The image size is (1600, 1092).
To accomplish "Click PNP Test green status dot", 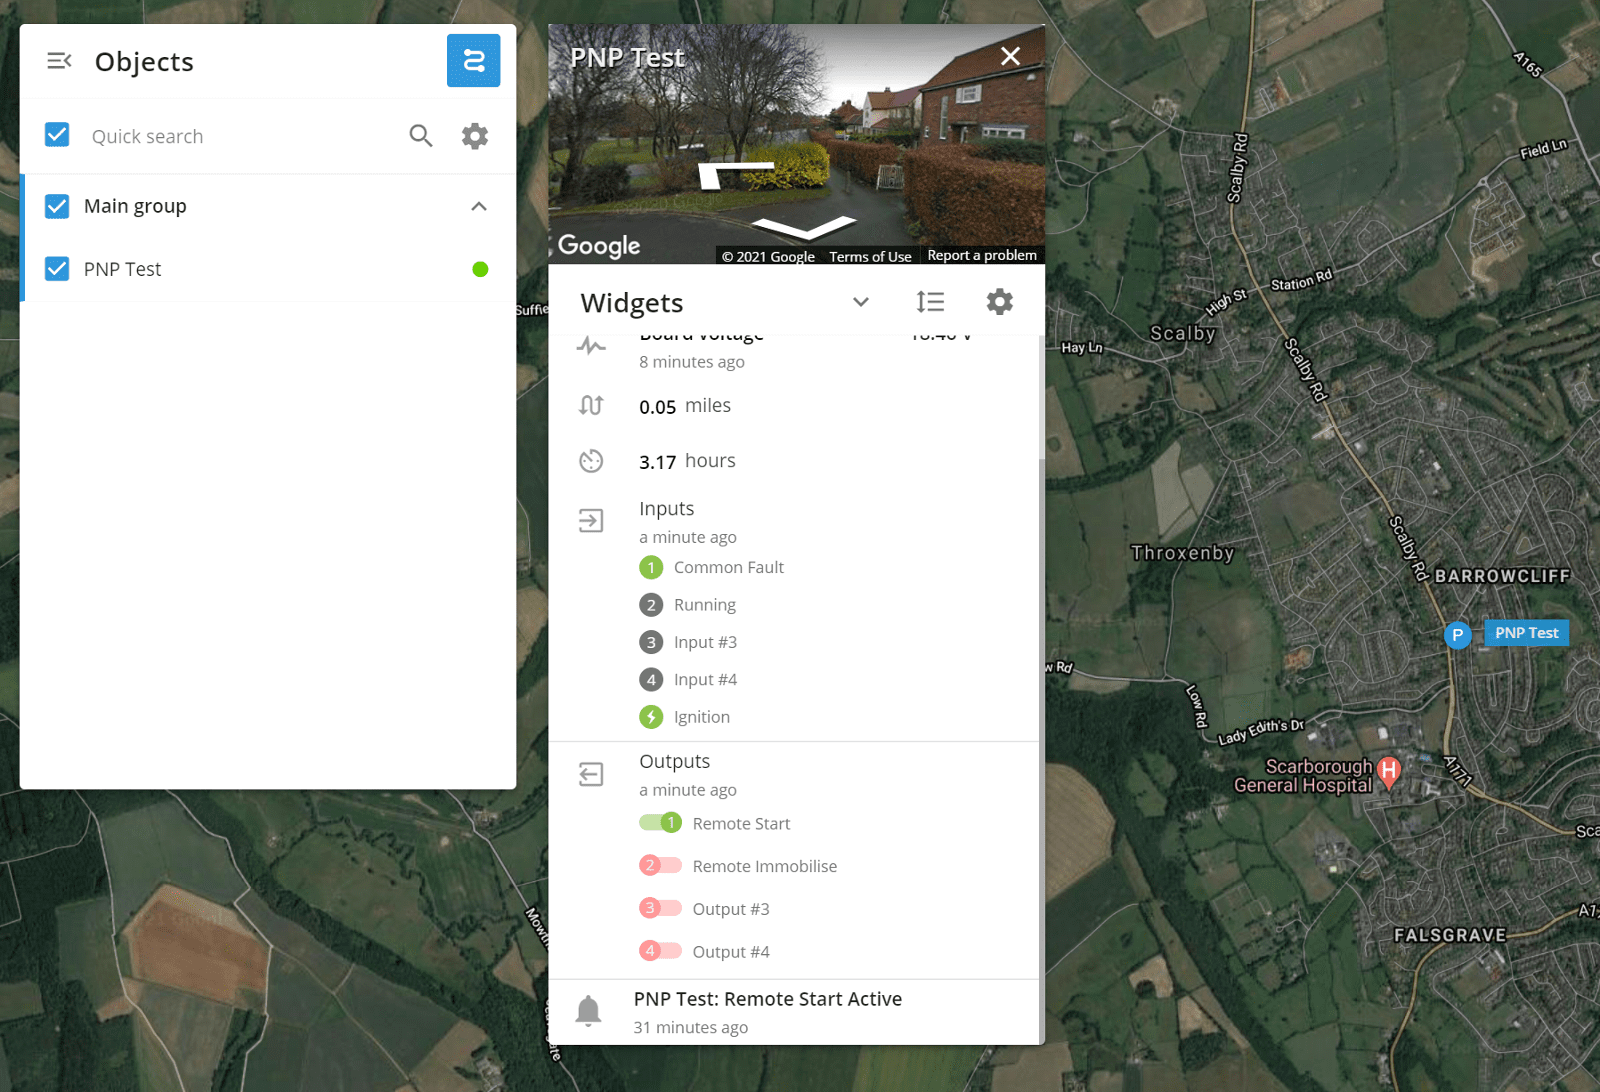I will (x=480, y=269).
